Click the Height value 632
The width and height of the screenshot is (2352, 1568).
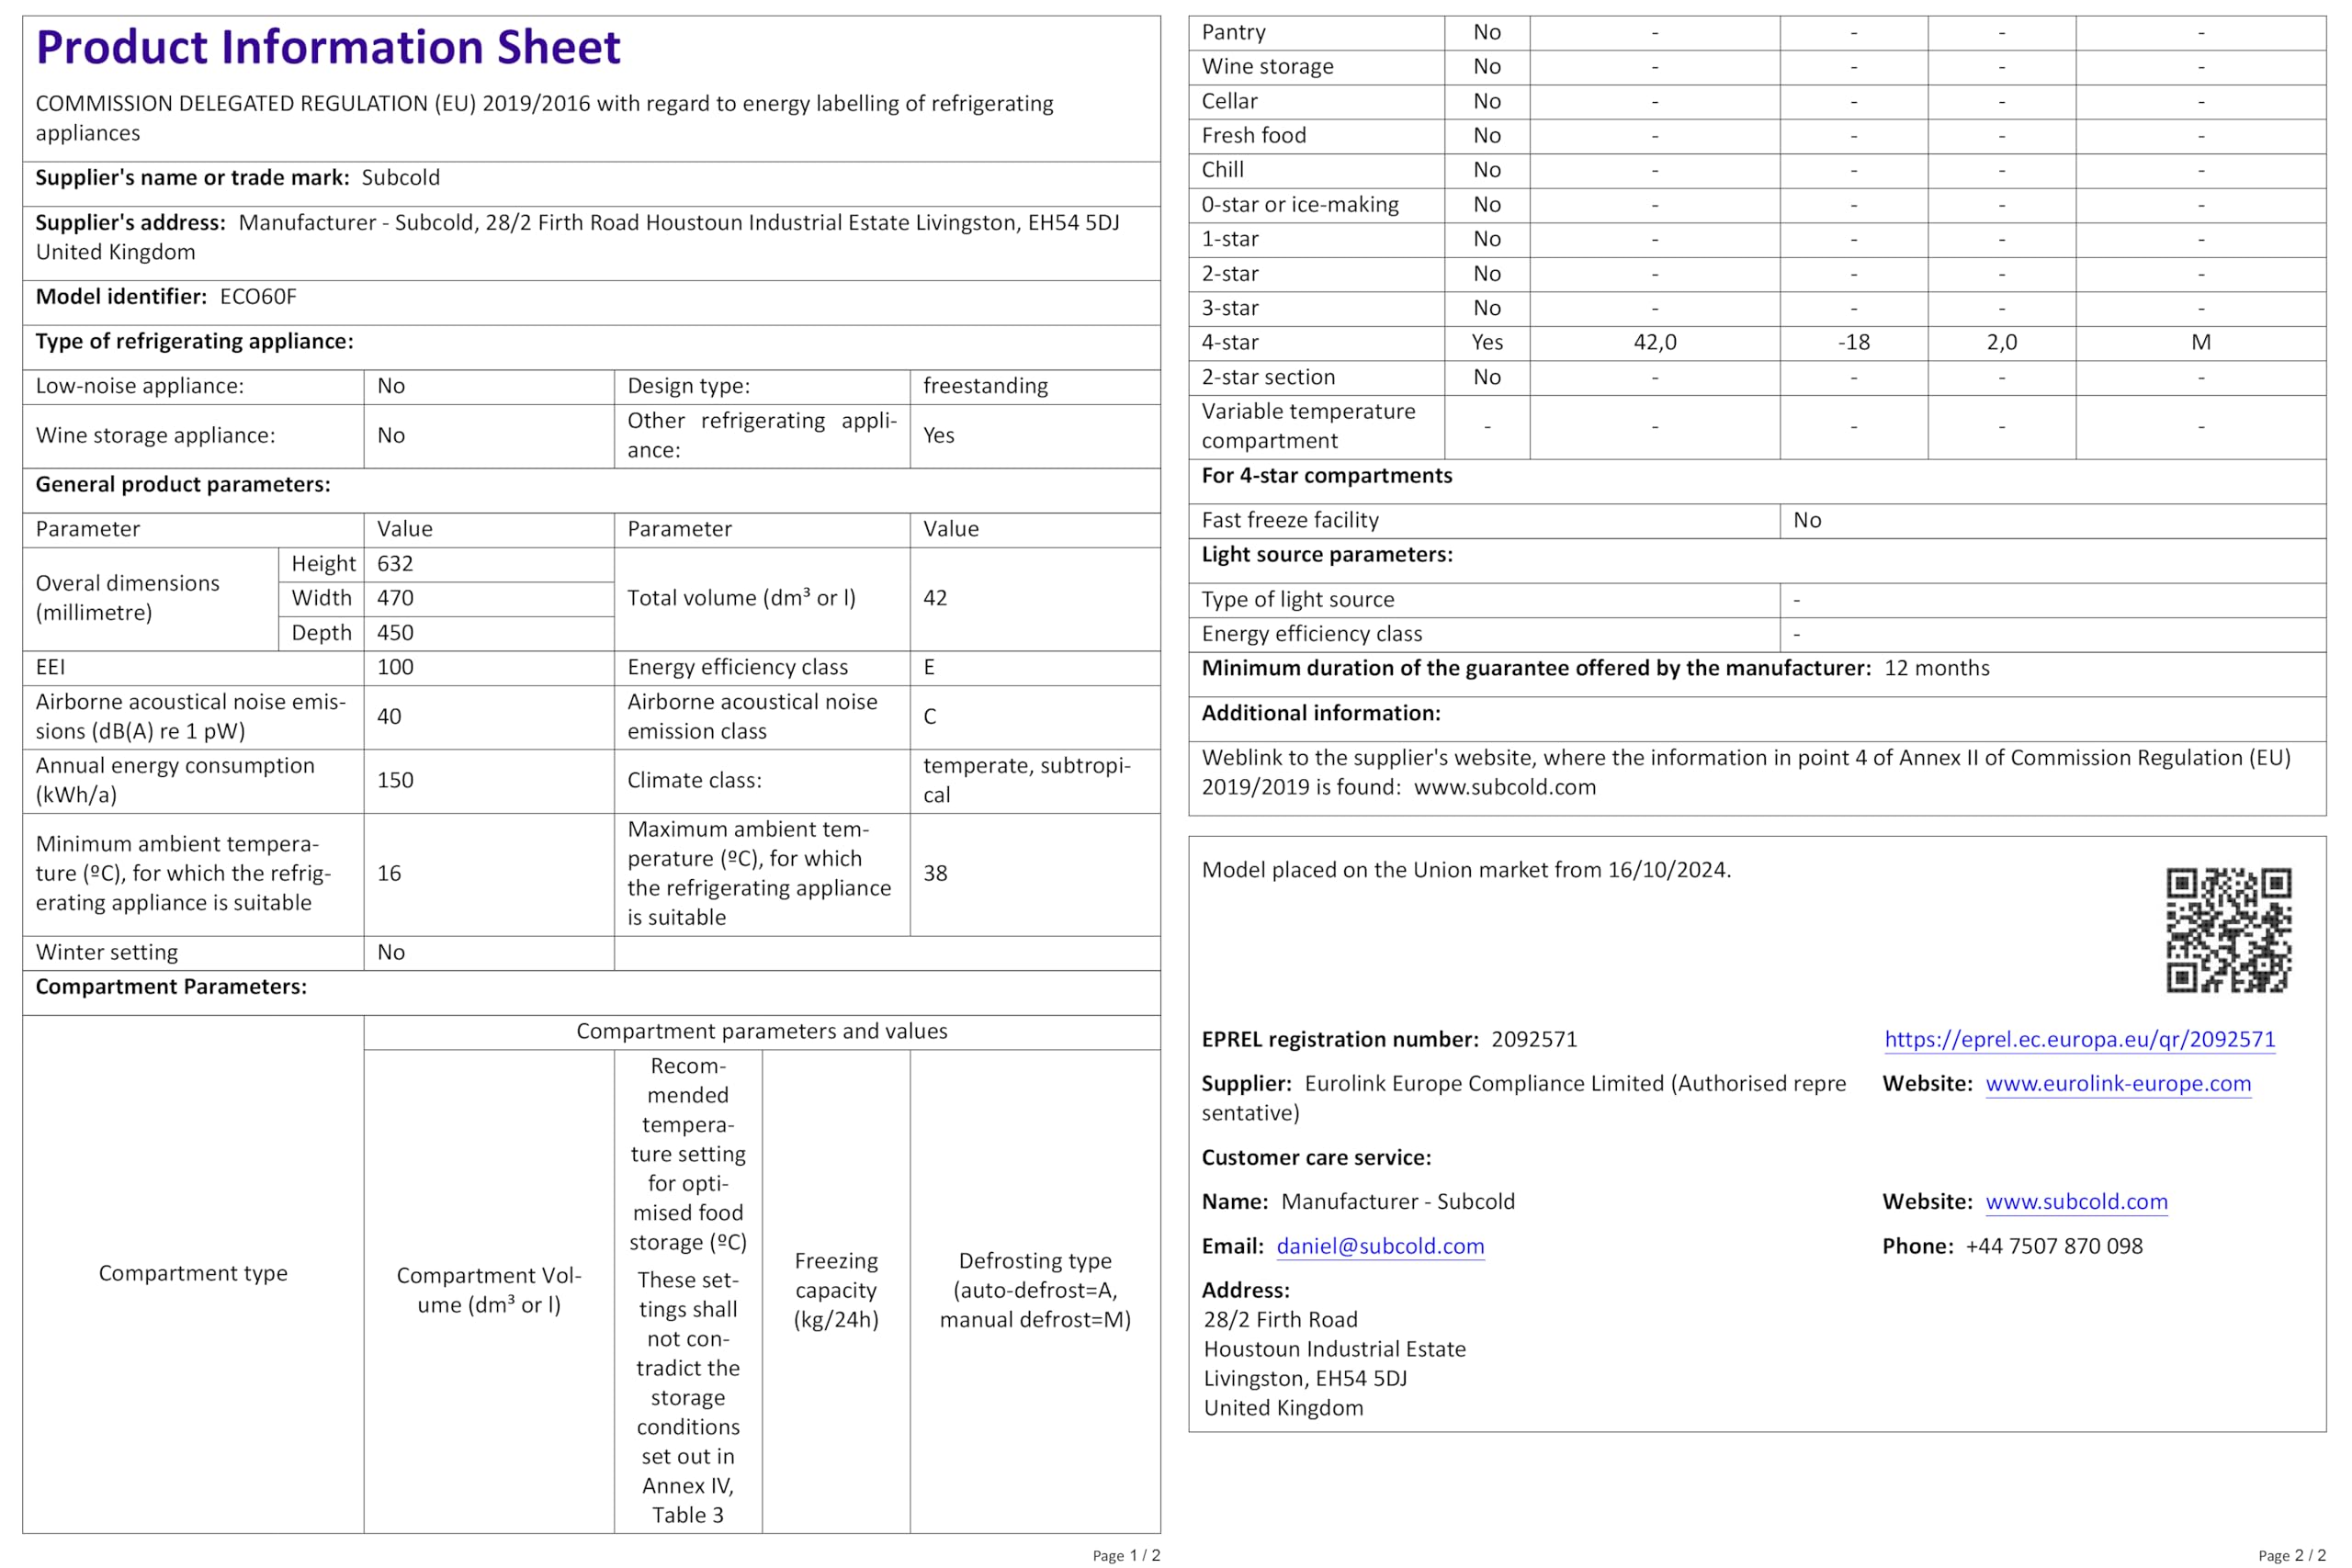pos(395,564)
